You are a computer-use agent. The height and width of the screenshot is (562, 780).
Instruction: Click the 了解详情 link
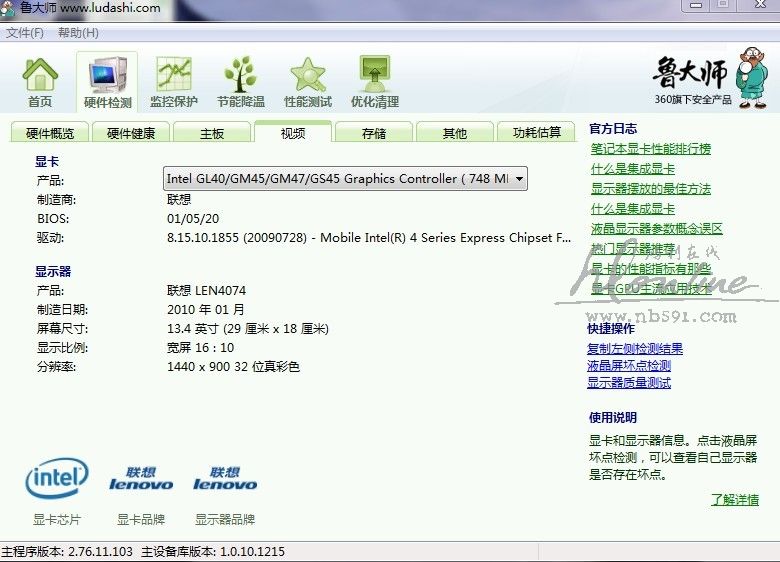[x=735, y=499]
